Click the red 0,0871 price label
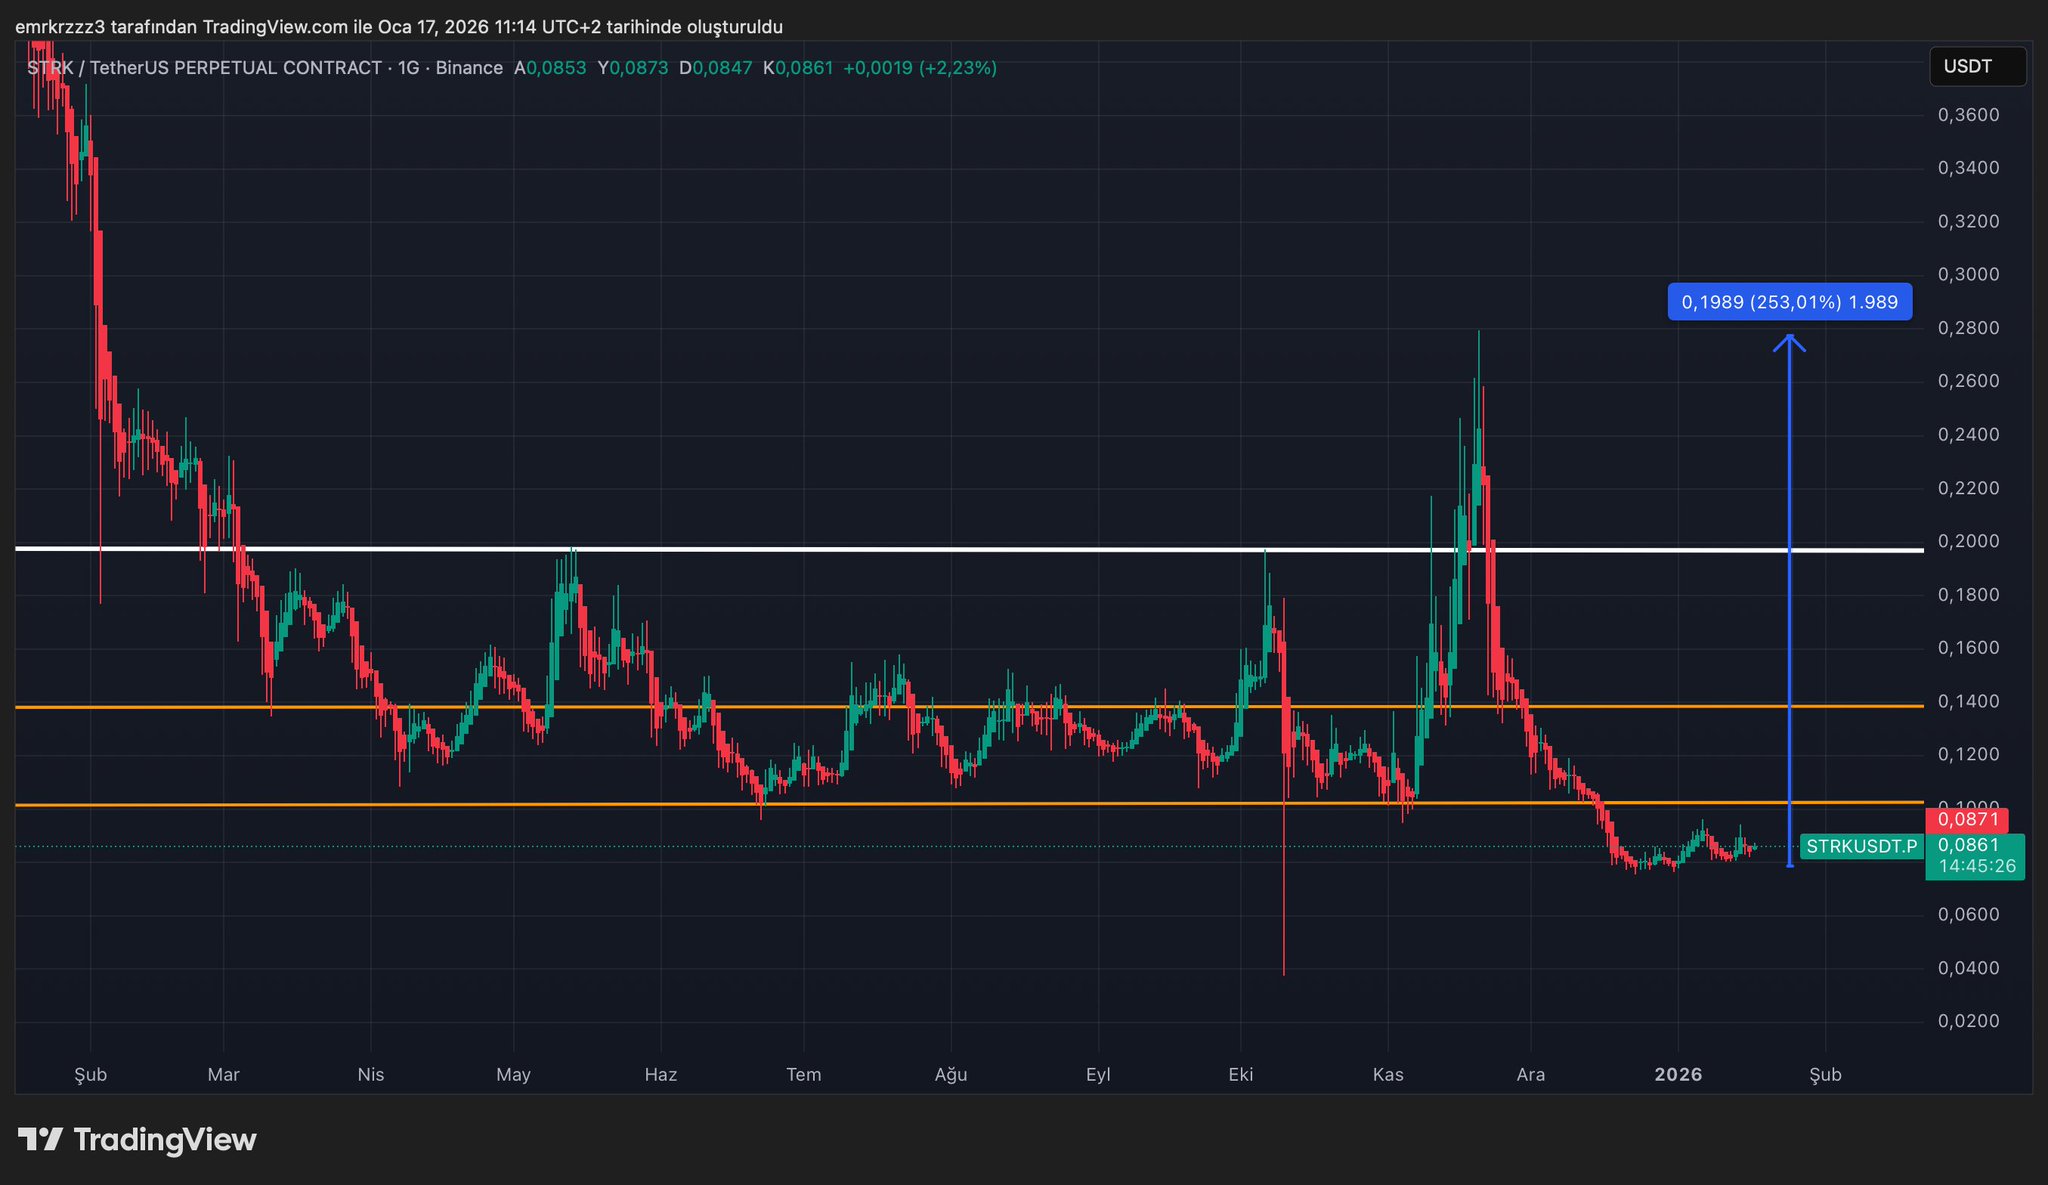This screenshot has width=2048, height=1185. tap(1967, 820)
